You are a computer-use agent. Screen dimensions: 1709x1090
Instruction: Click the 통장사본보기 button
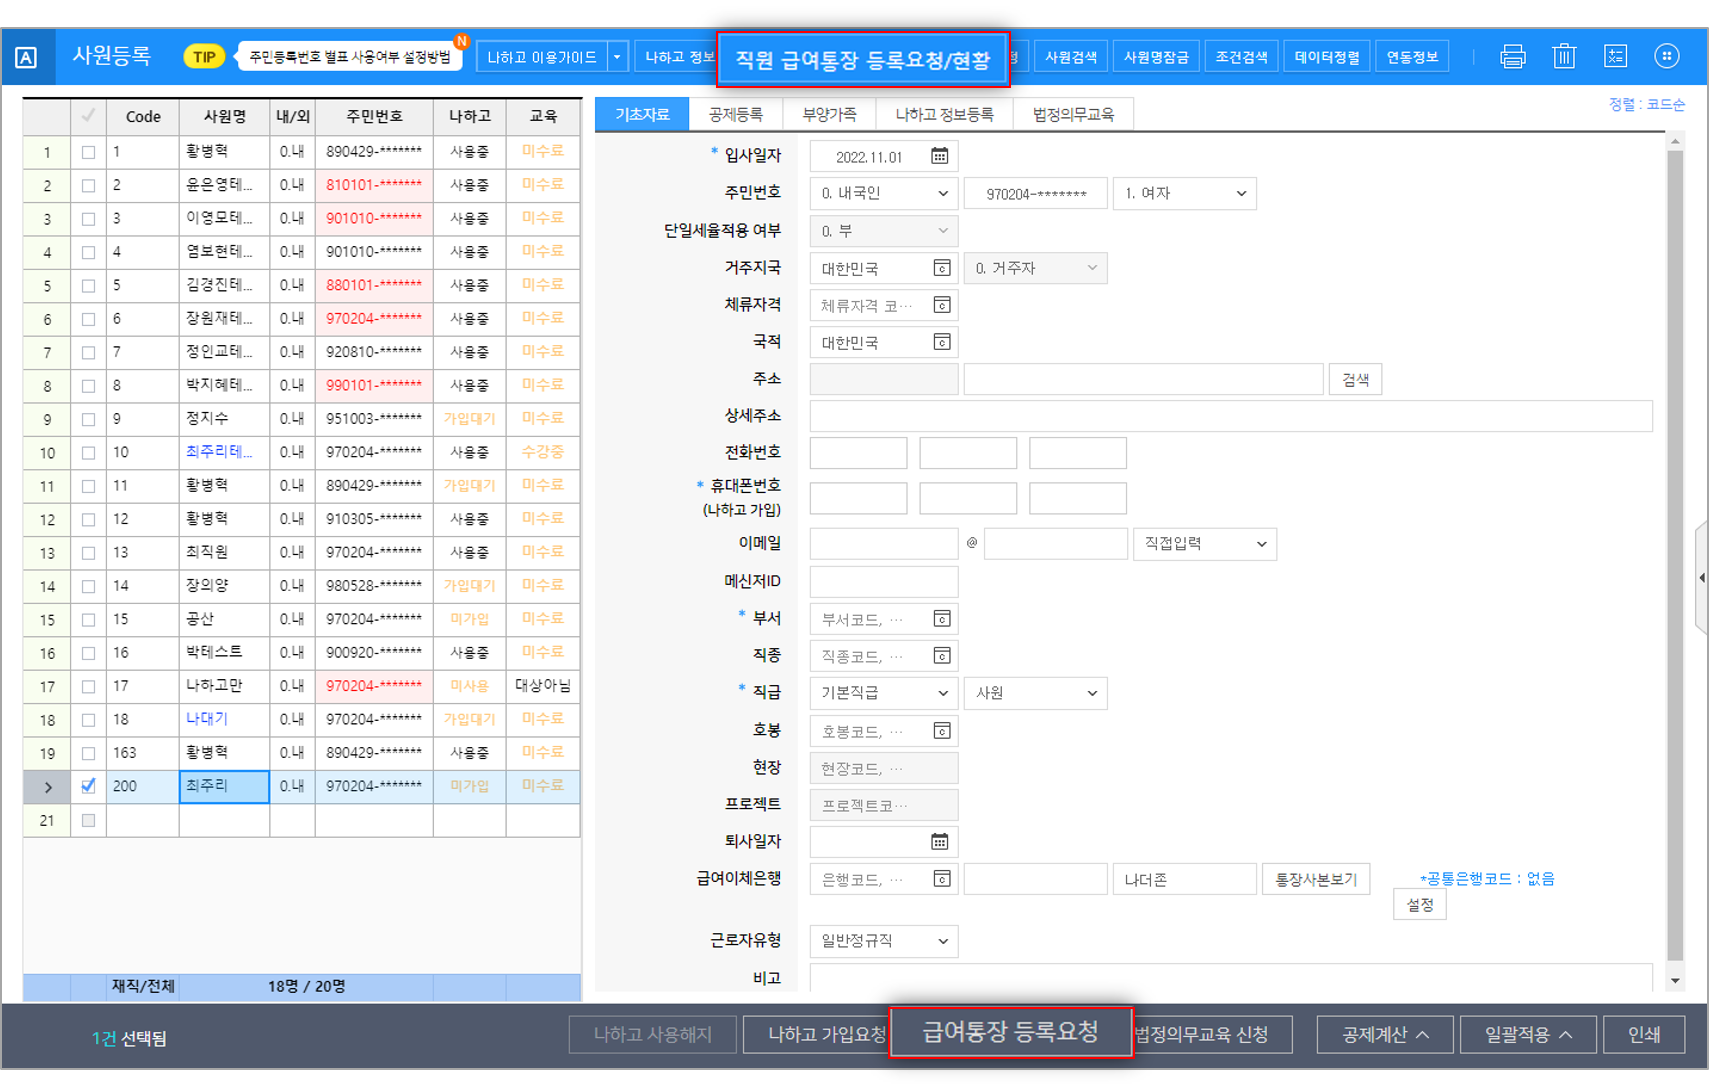1315,879
